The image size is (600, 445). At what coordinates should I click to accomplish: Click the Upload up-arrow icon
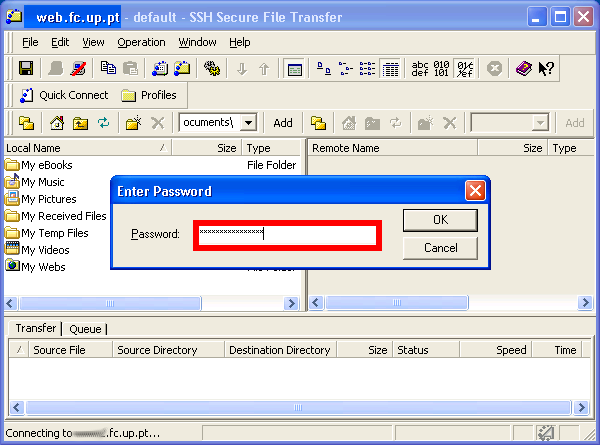pyautogui.click(x=264, y=69)
